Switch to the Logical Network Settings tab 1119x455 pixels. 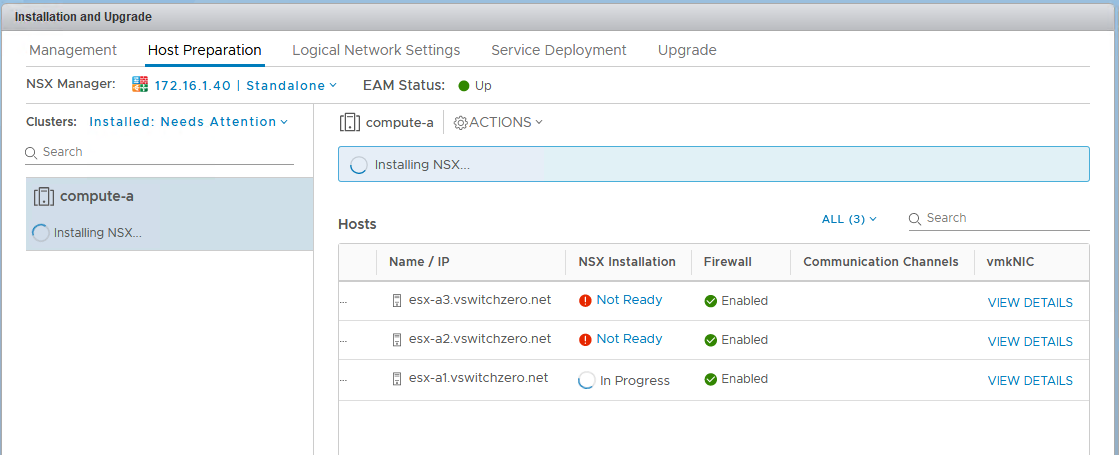[x=376, y=50]
